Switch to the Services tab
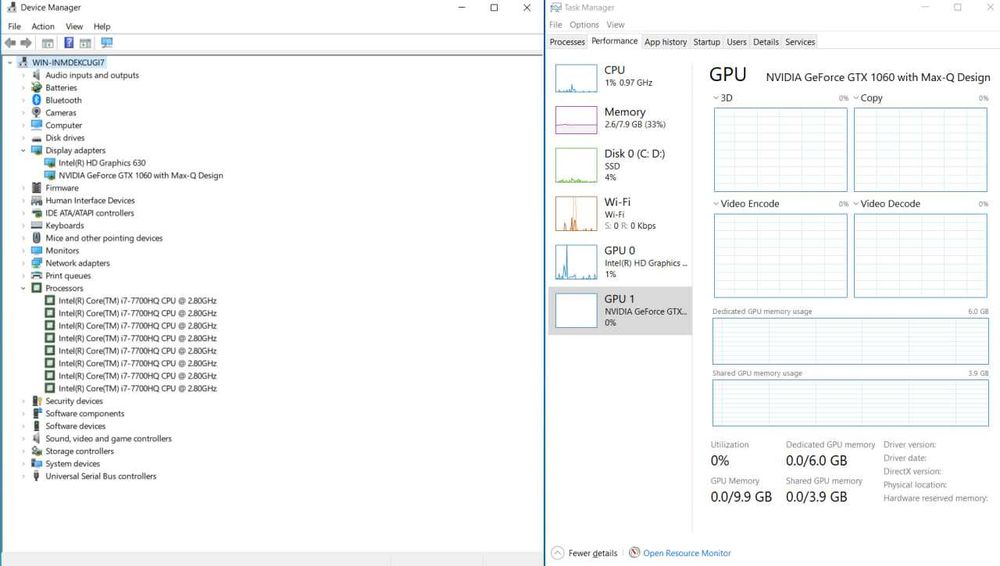Image resolution: width=1000 pixels, height=566 pixels. [x=800, y=42]
